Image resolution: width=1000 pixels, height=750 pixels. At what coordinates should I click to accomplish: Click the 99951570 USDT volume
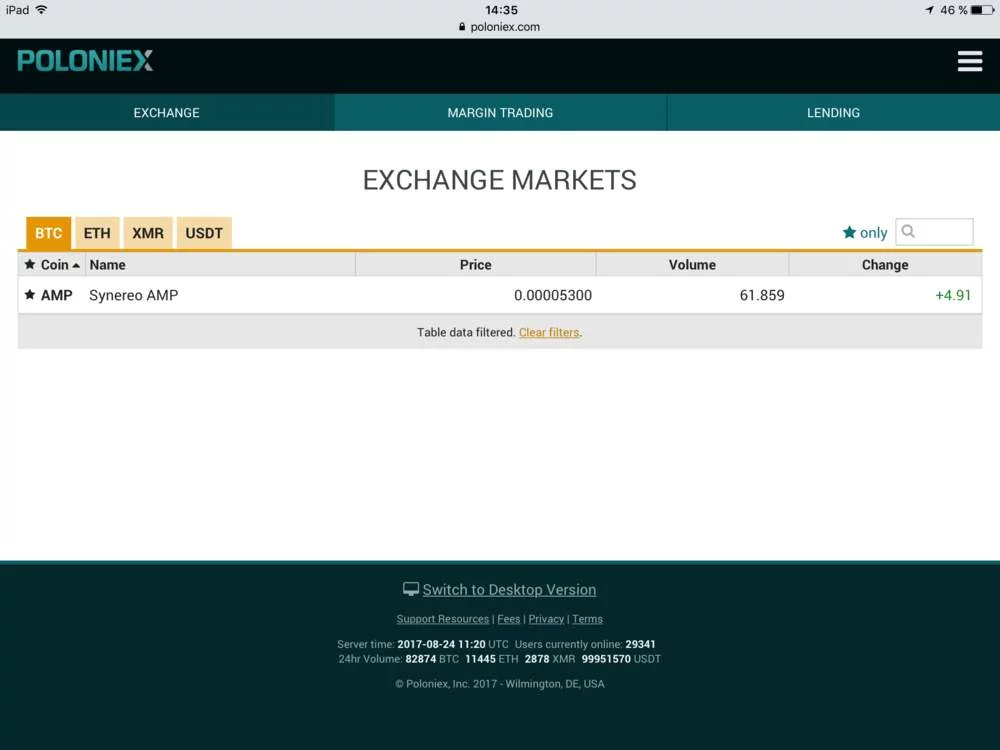pos(621,659)
